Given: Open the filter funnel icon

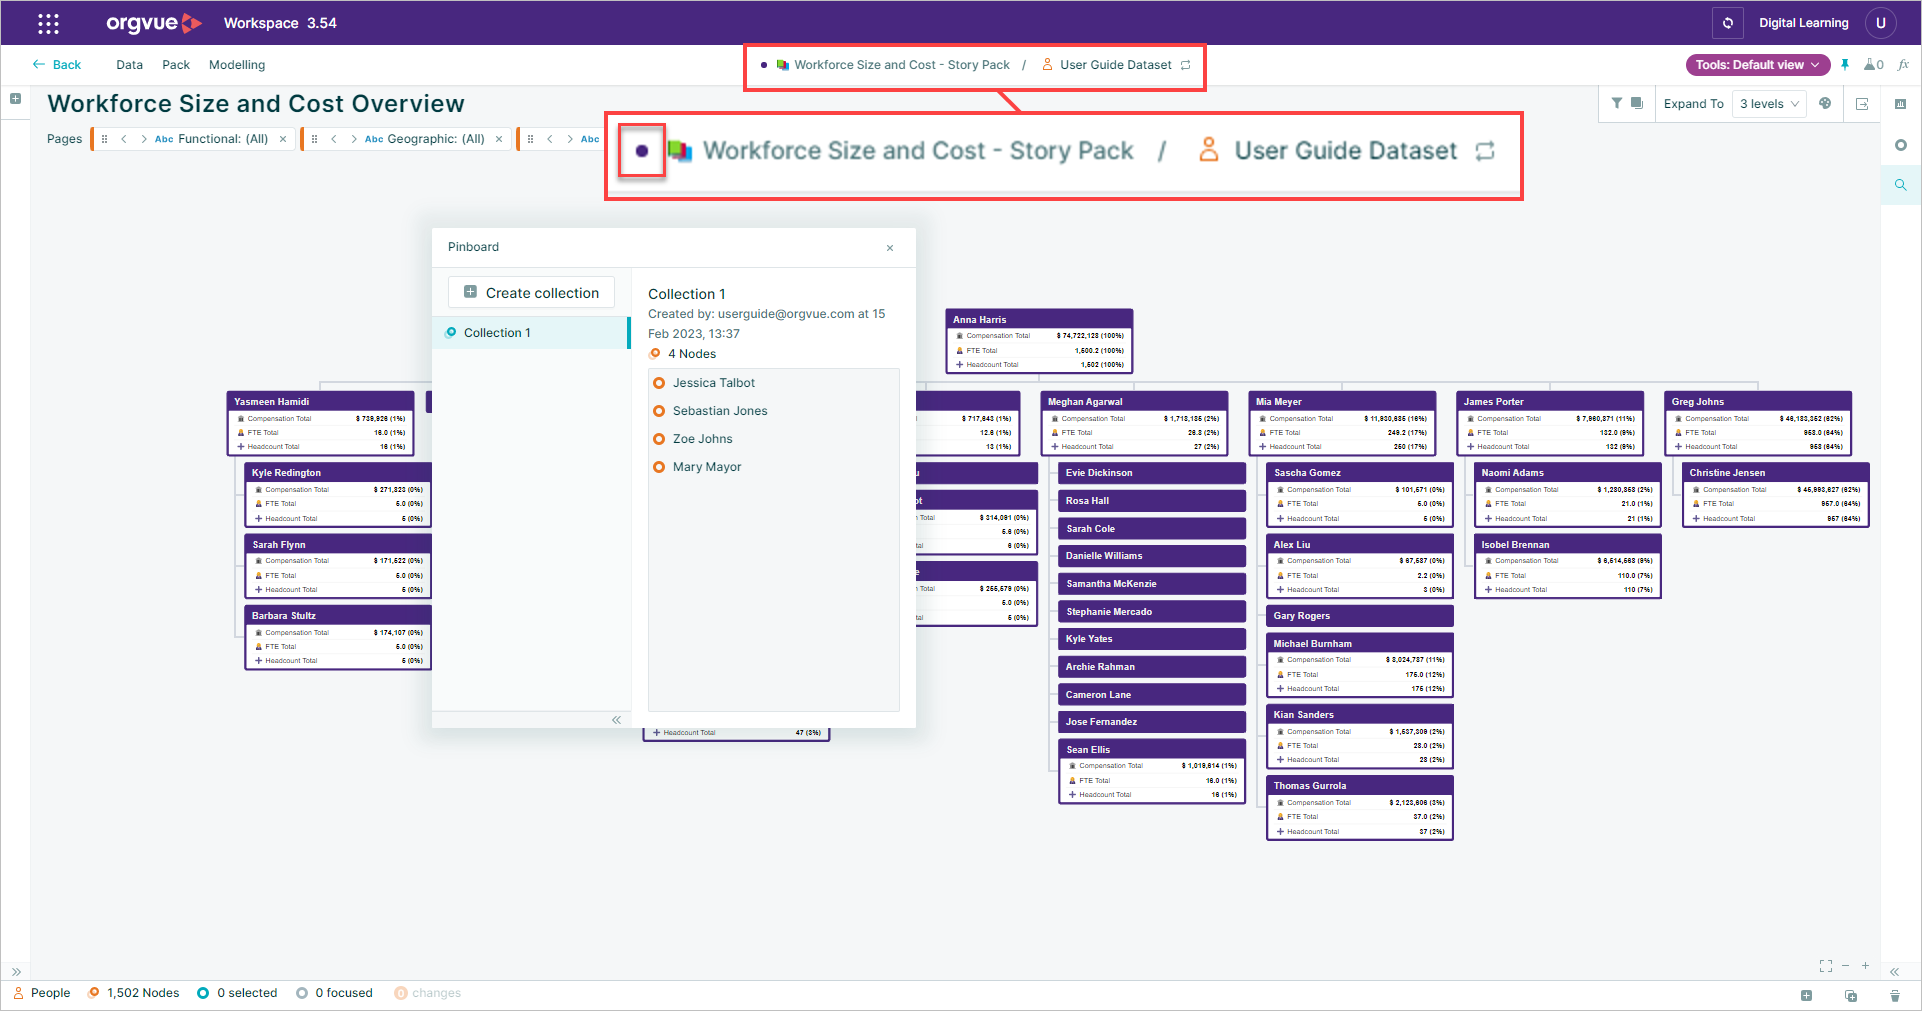Looking at the screenshot, I should point(1617,103).
